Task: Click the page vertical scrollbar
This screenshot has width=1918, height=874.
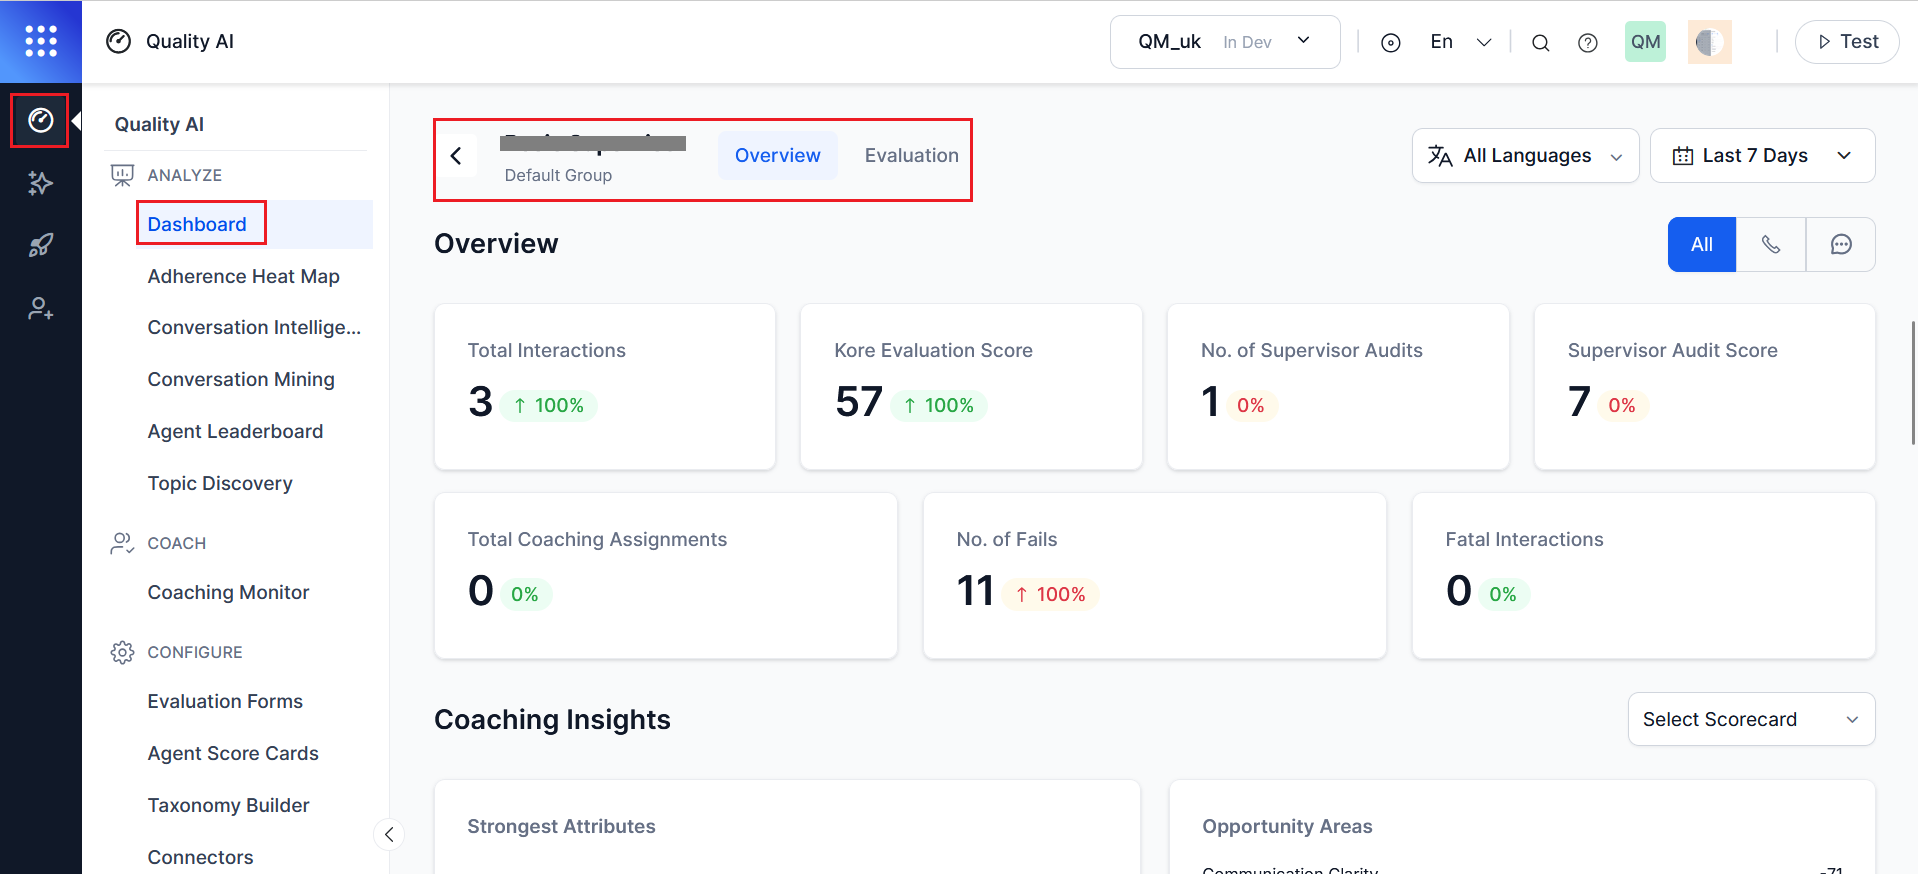Action: [1913, 383]
